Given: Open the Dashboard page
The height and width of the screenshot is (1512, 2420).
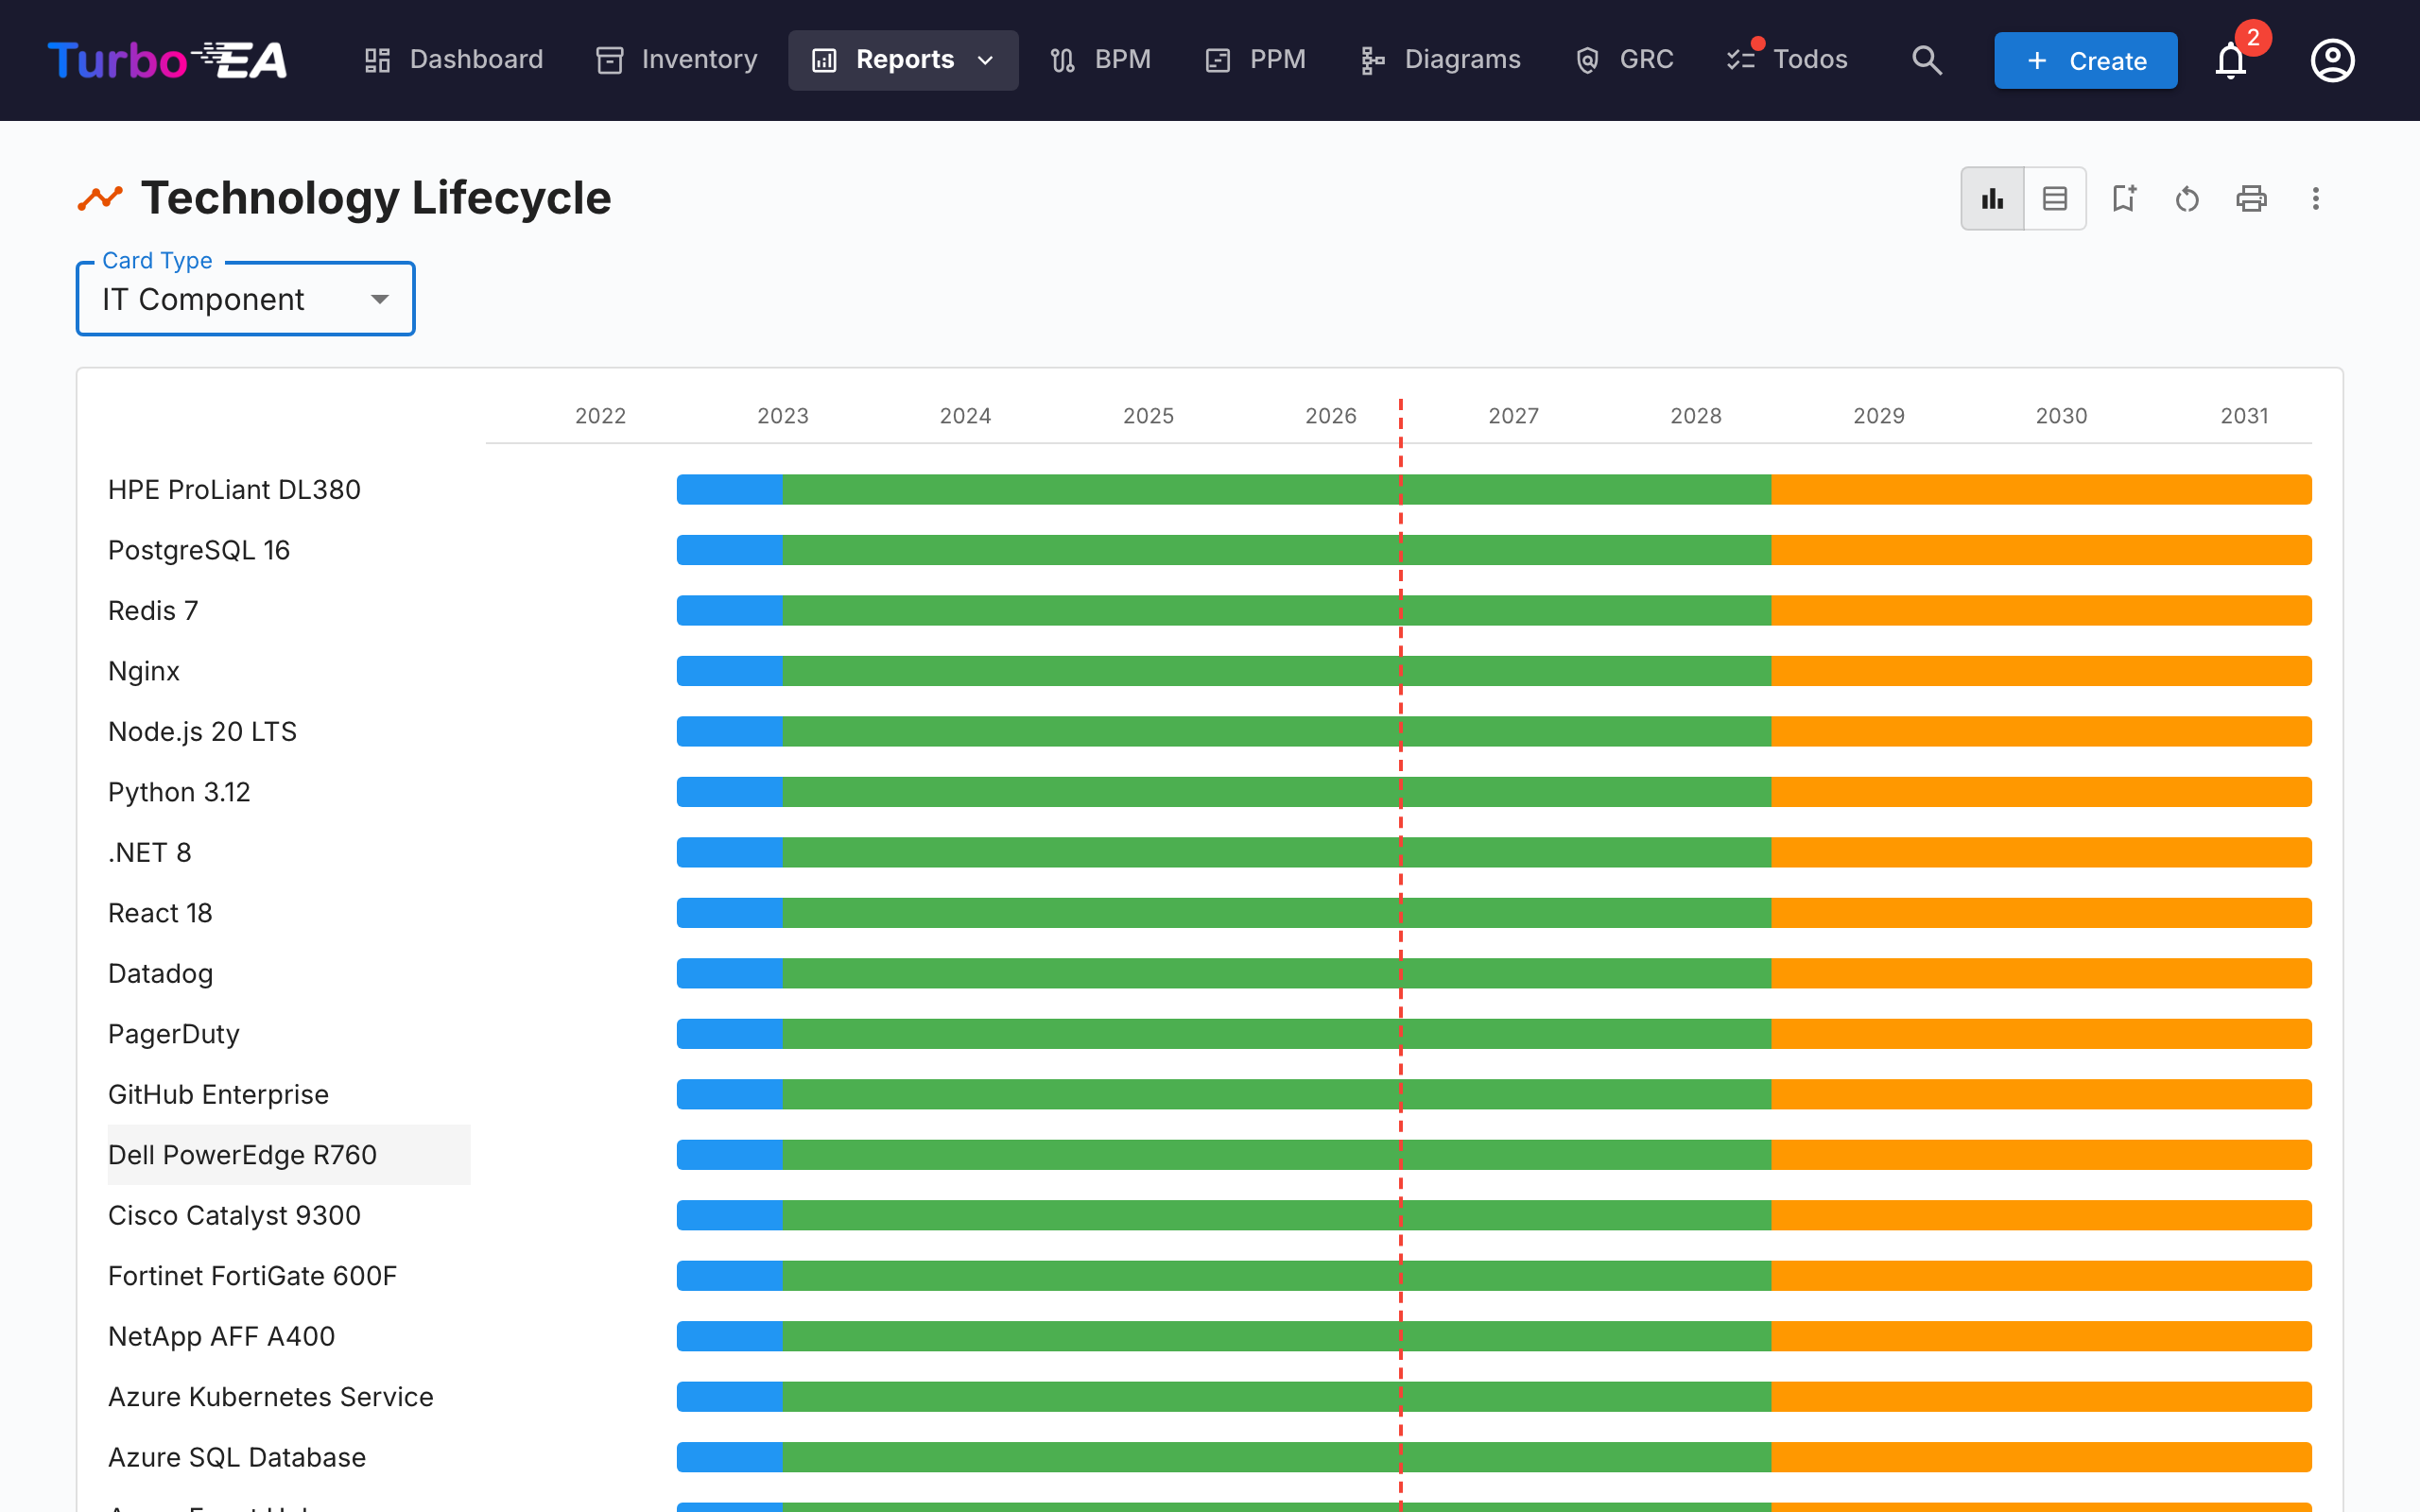Looking at the screenshot, I should click(x=454, y=60).
